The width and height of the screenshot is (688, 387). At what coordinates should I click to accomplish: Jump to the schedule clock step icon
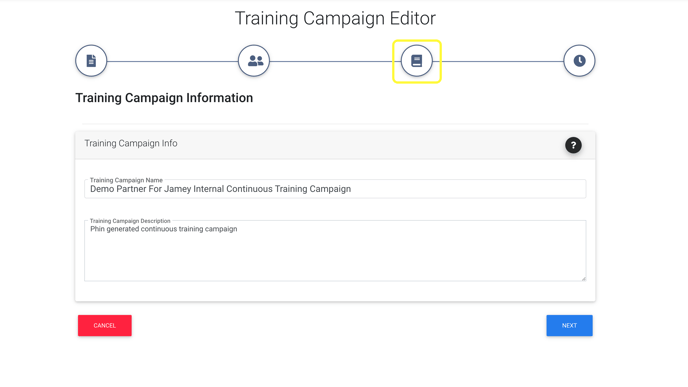point(579,61)
